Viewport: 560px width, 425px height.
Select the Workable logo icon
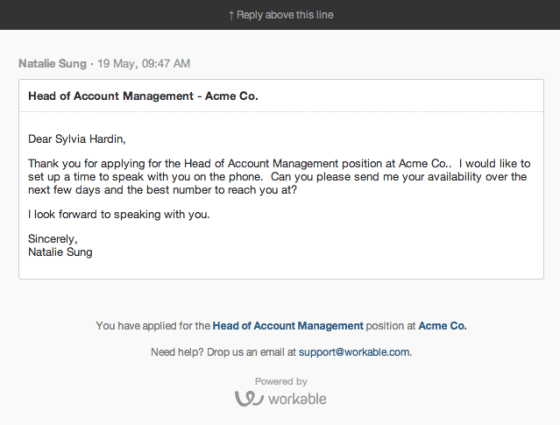pos(249,398)
